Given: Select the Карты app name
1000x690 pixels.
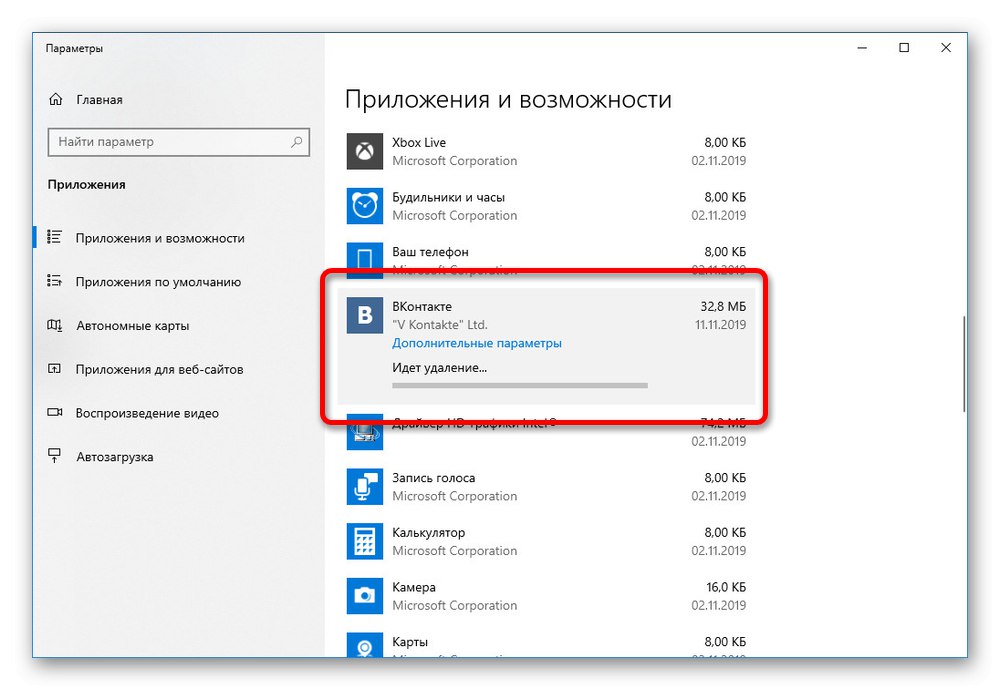Looking at the screenshot, I should [410, 642].
